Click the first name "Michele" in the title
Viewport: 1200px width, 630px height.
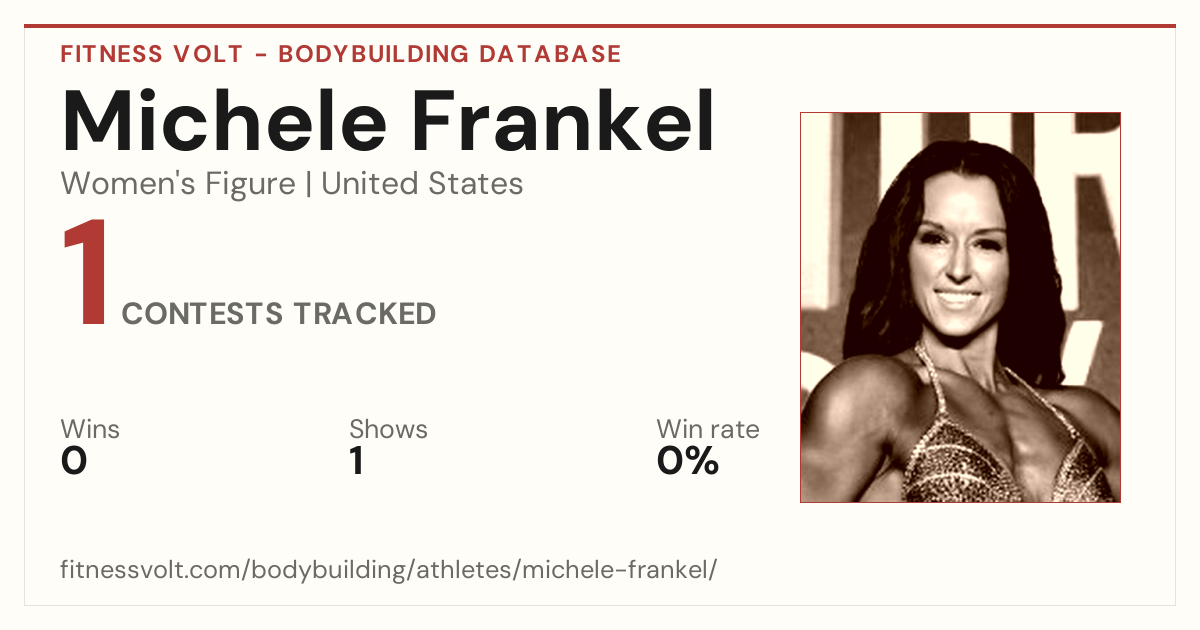pyautogui.click(x=224, y=122)
